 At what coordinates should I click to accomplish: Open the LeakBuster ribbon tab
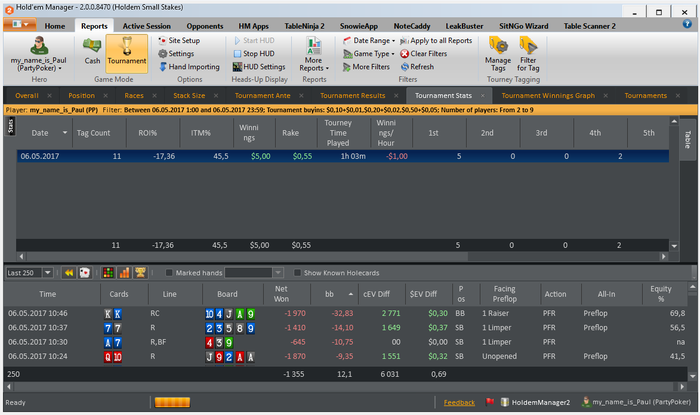tap(464, 26)
